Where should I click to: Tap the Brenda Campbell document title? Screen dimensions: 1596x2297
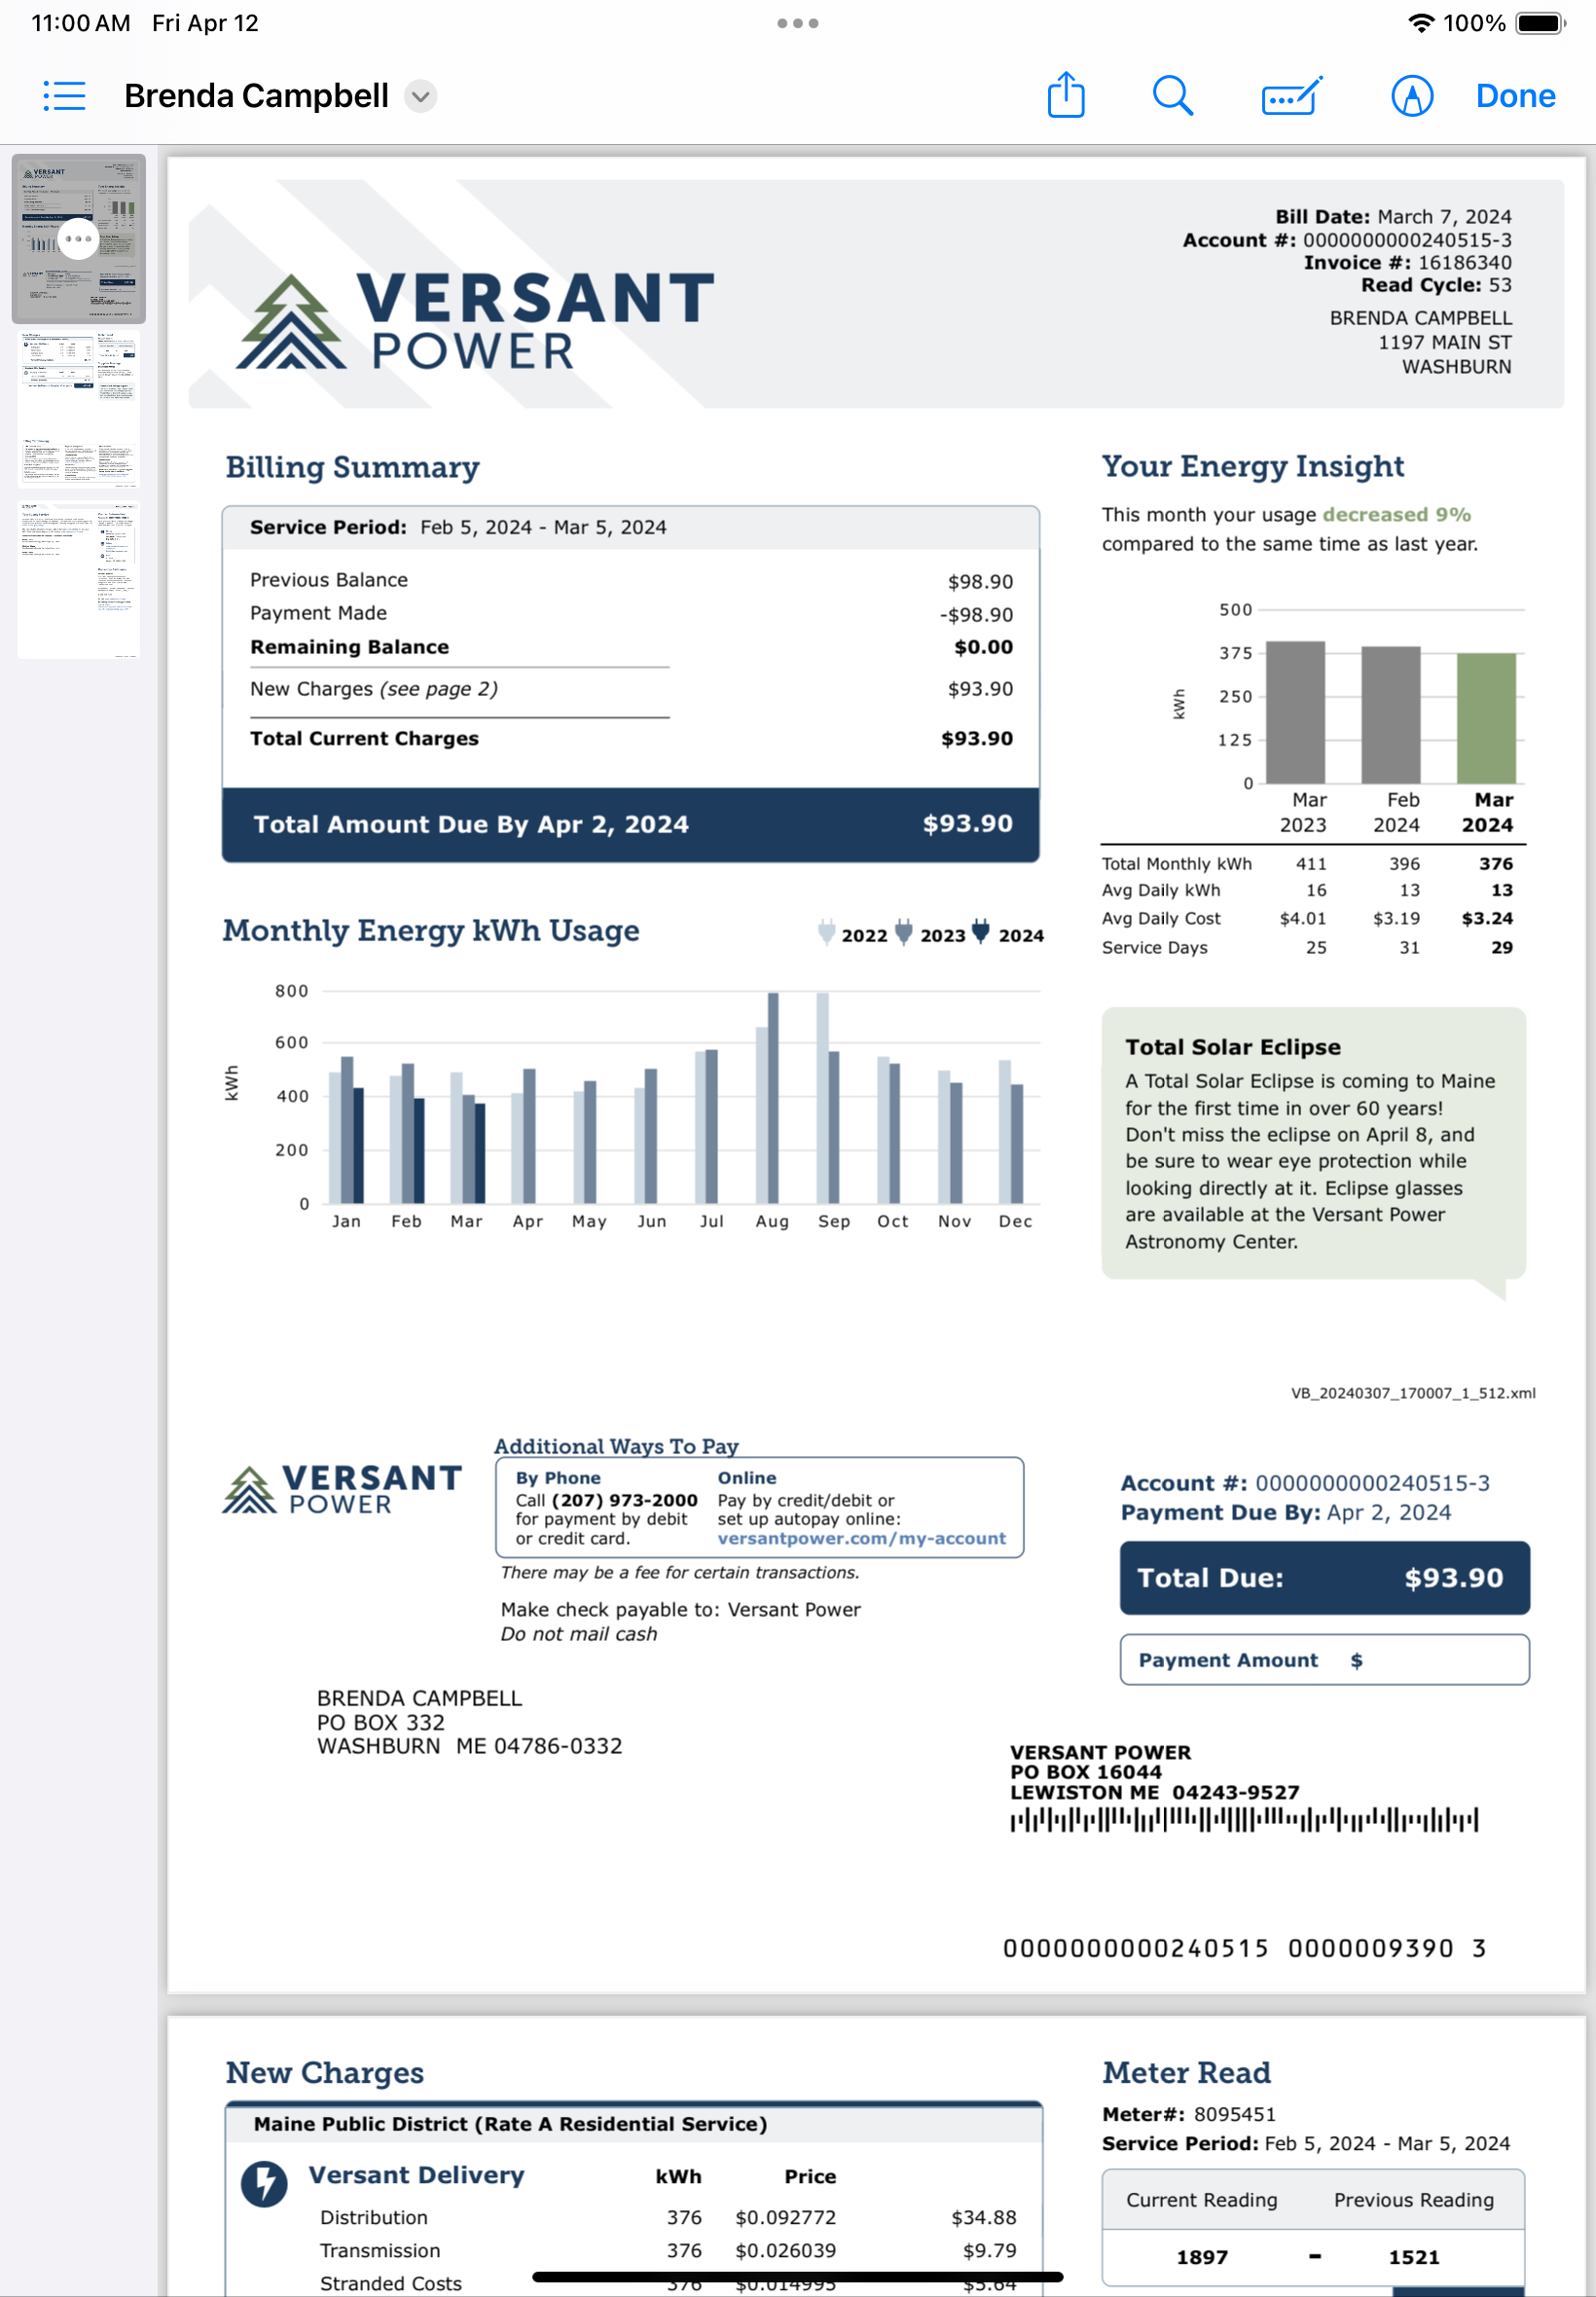click(256, 96)
